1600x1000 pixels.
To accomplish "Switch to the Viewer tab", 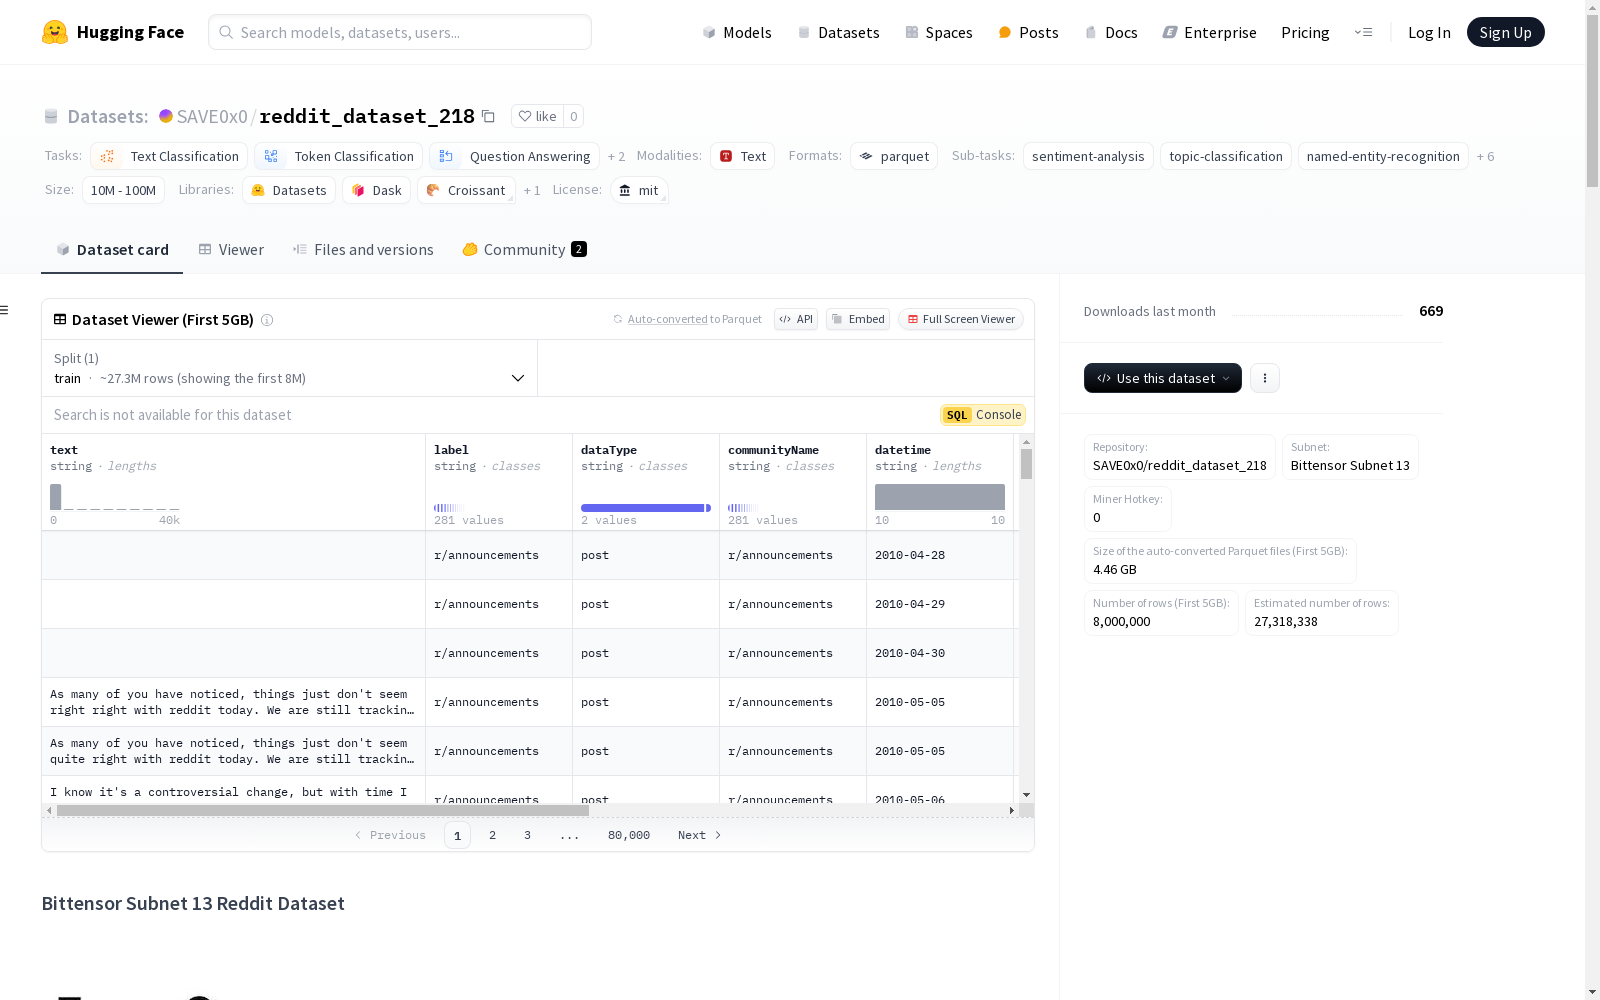I will pyautogui.click(x=231, y=250).
